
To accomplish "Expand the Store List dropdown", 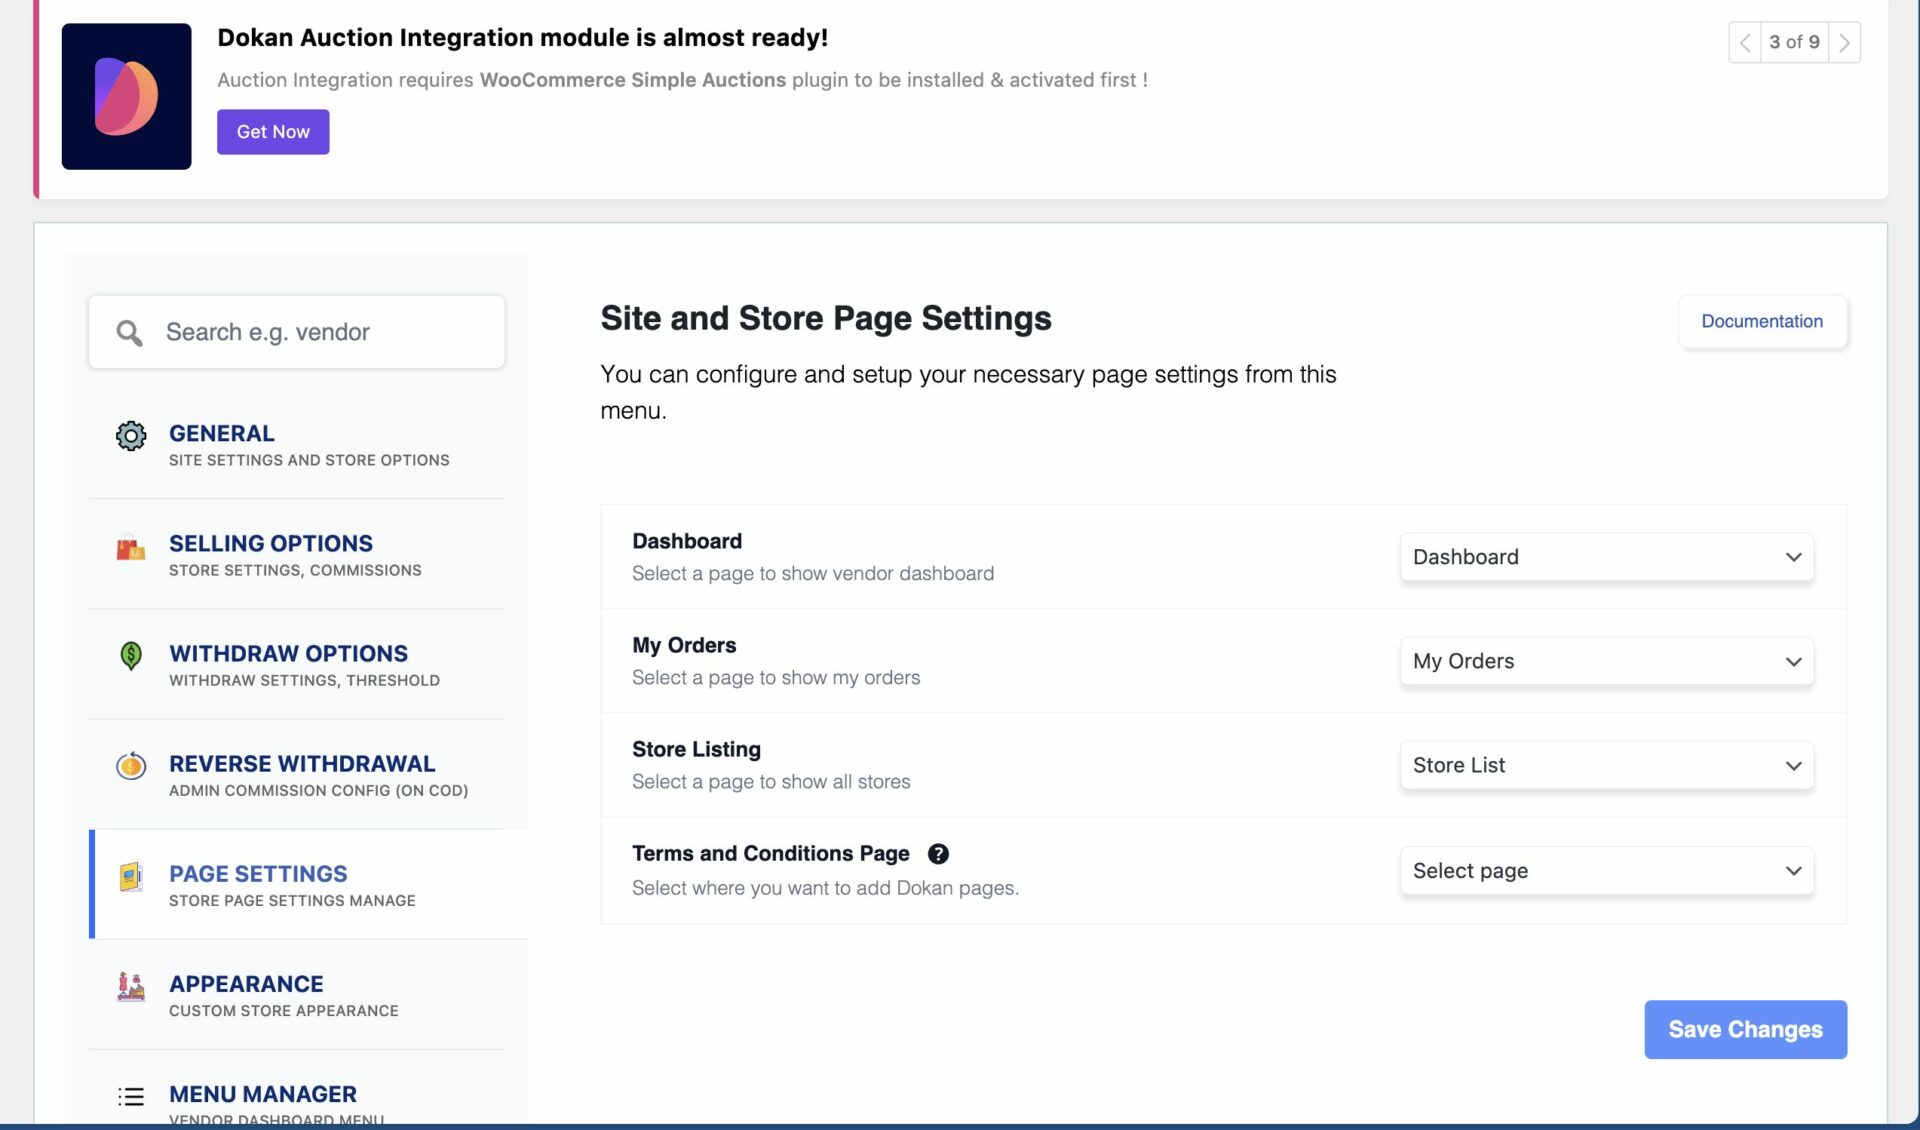I will point(1605,765).
